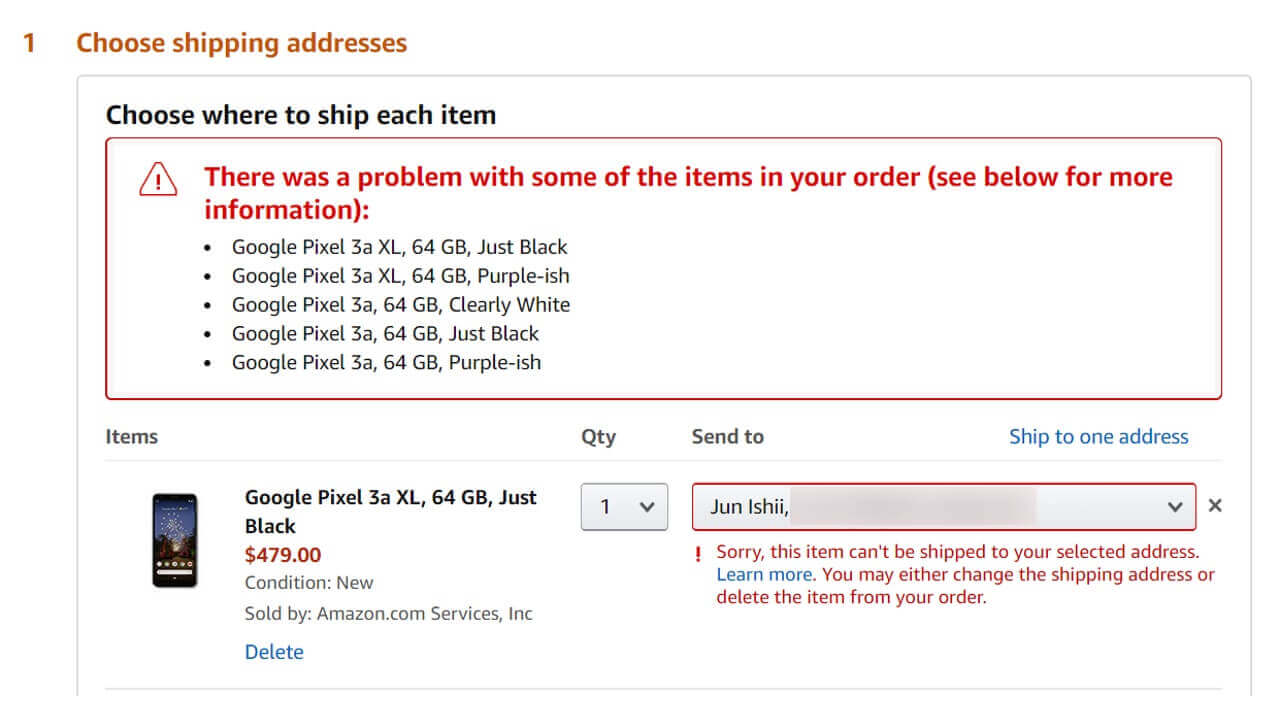This screenshot has width=1280, height=720.
Task: Click the small red exclamation mark icon
Action: pyautogui.click(x=698, y=553)
